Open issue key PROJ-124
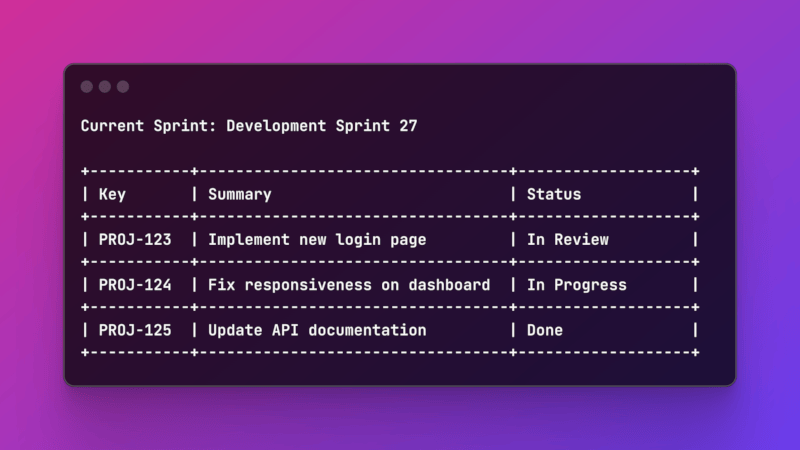800x450 pixels. [x=135, y=285]
